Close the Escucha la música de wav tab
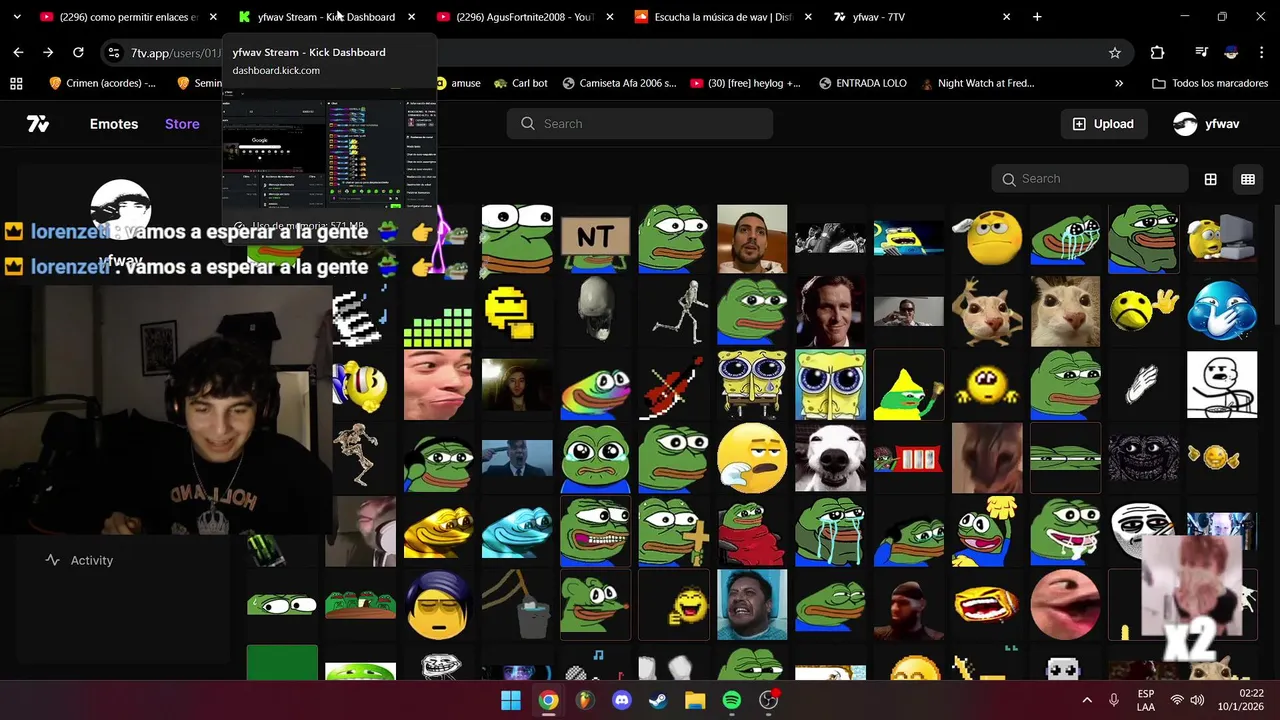1280x720 pixels. click(x=808, y=17)
